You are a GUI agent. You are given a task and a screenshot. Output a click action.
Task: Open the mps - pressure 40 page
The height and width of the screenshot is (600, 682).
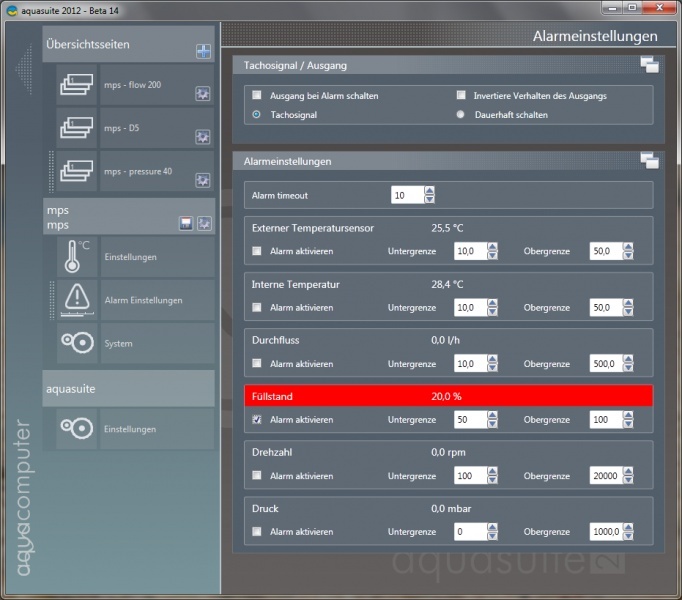[157, 171]
